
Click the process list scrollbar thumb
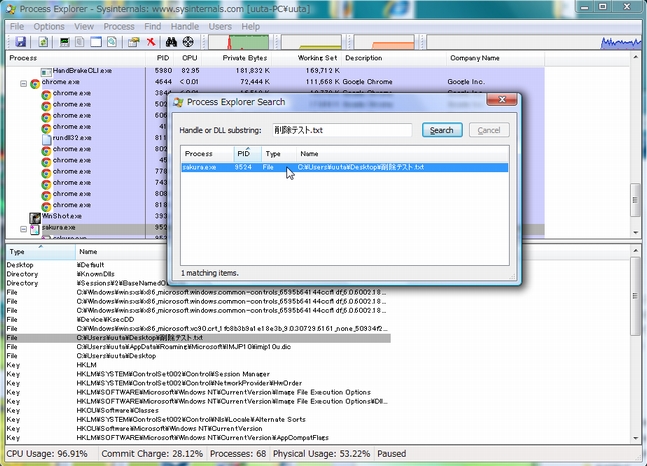[x=635, y=200]
